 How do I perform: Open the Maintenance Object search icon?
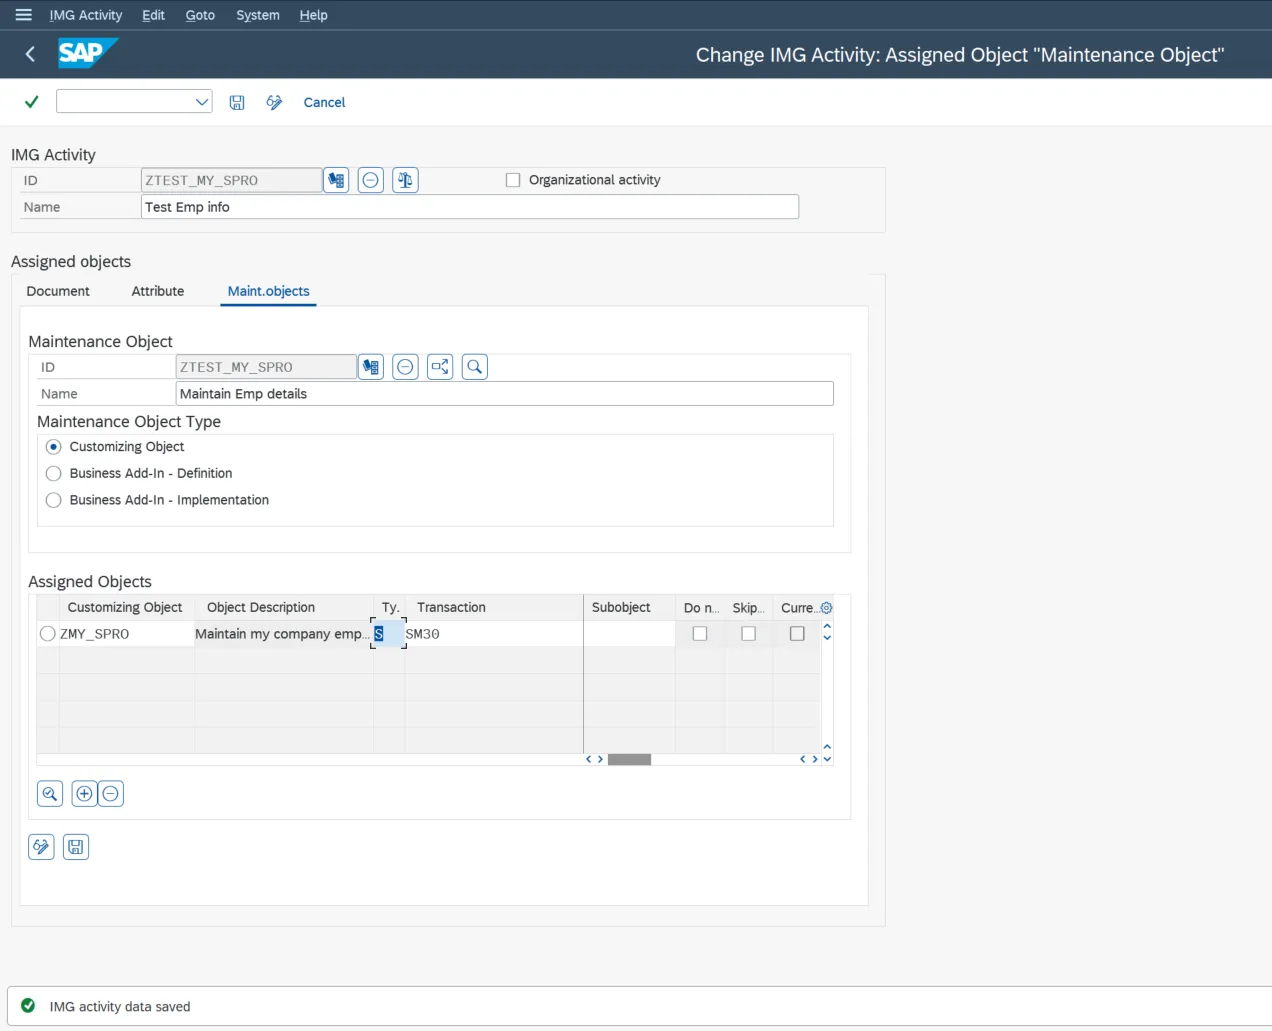(x=474, y=366)
